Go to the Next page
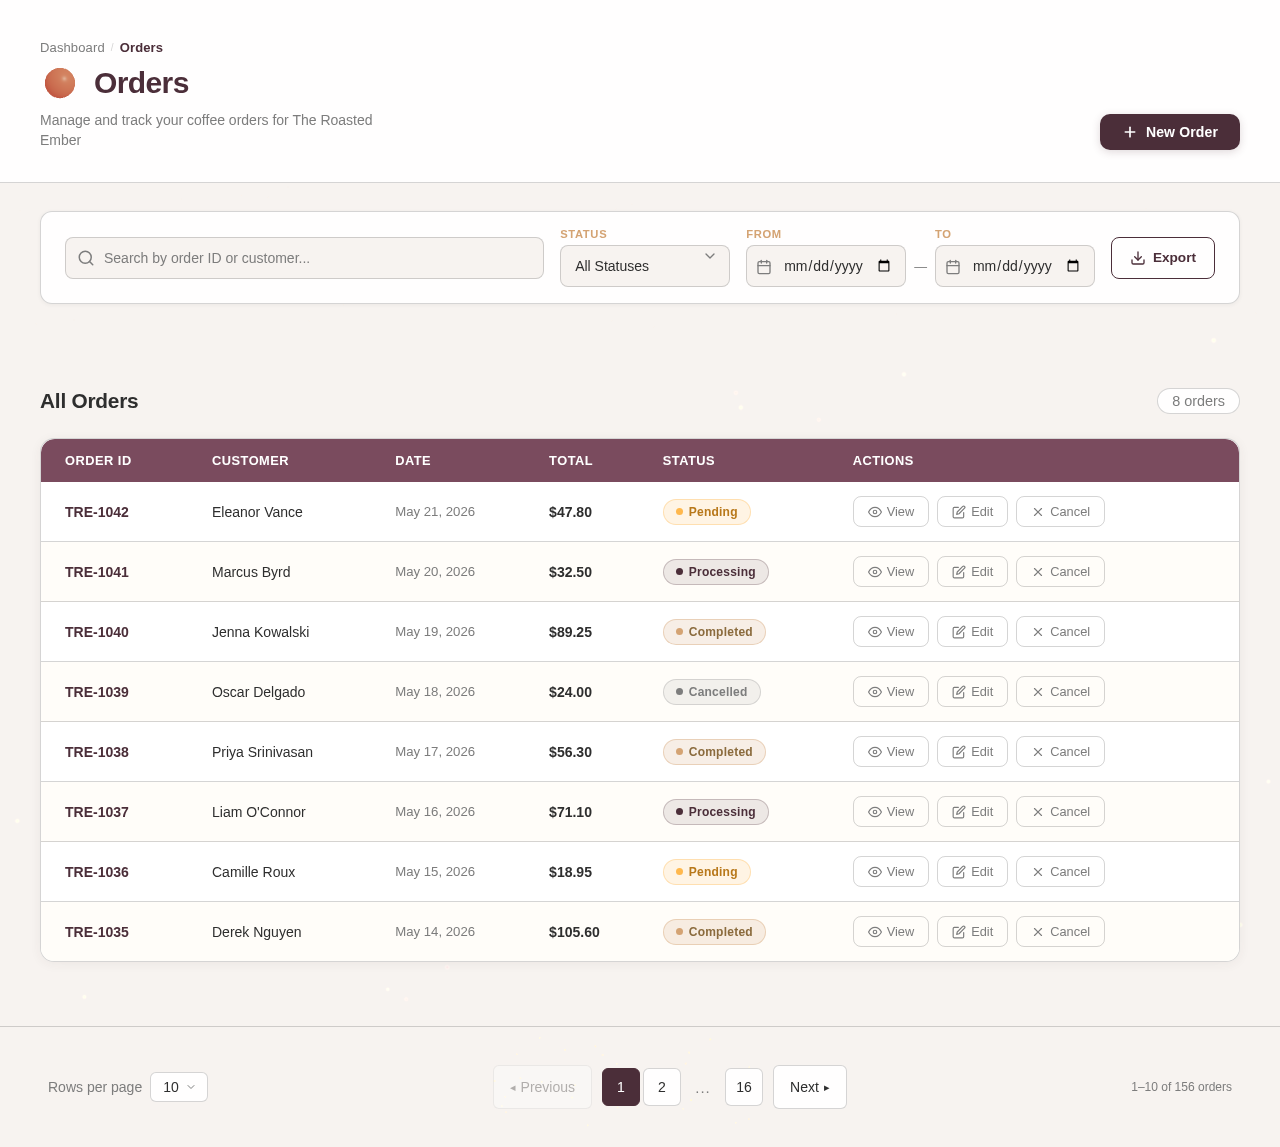Viewport: 1280px width, 1147px height. 810,1087
